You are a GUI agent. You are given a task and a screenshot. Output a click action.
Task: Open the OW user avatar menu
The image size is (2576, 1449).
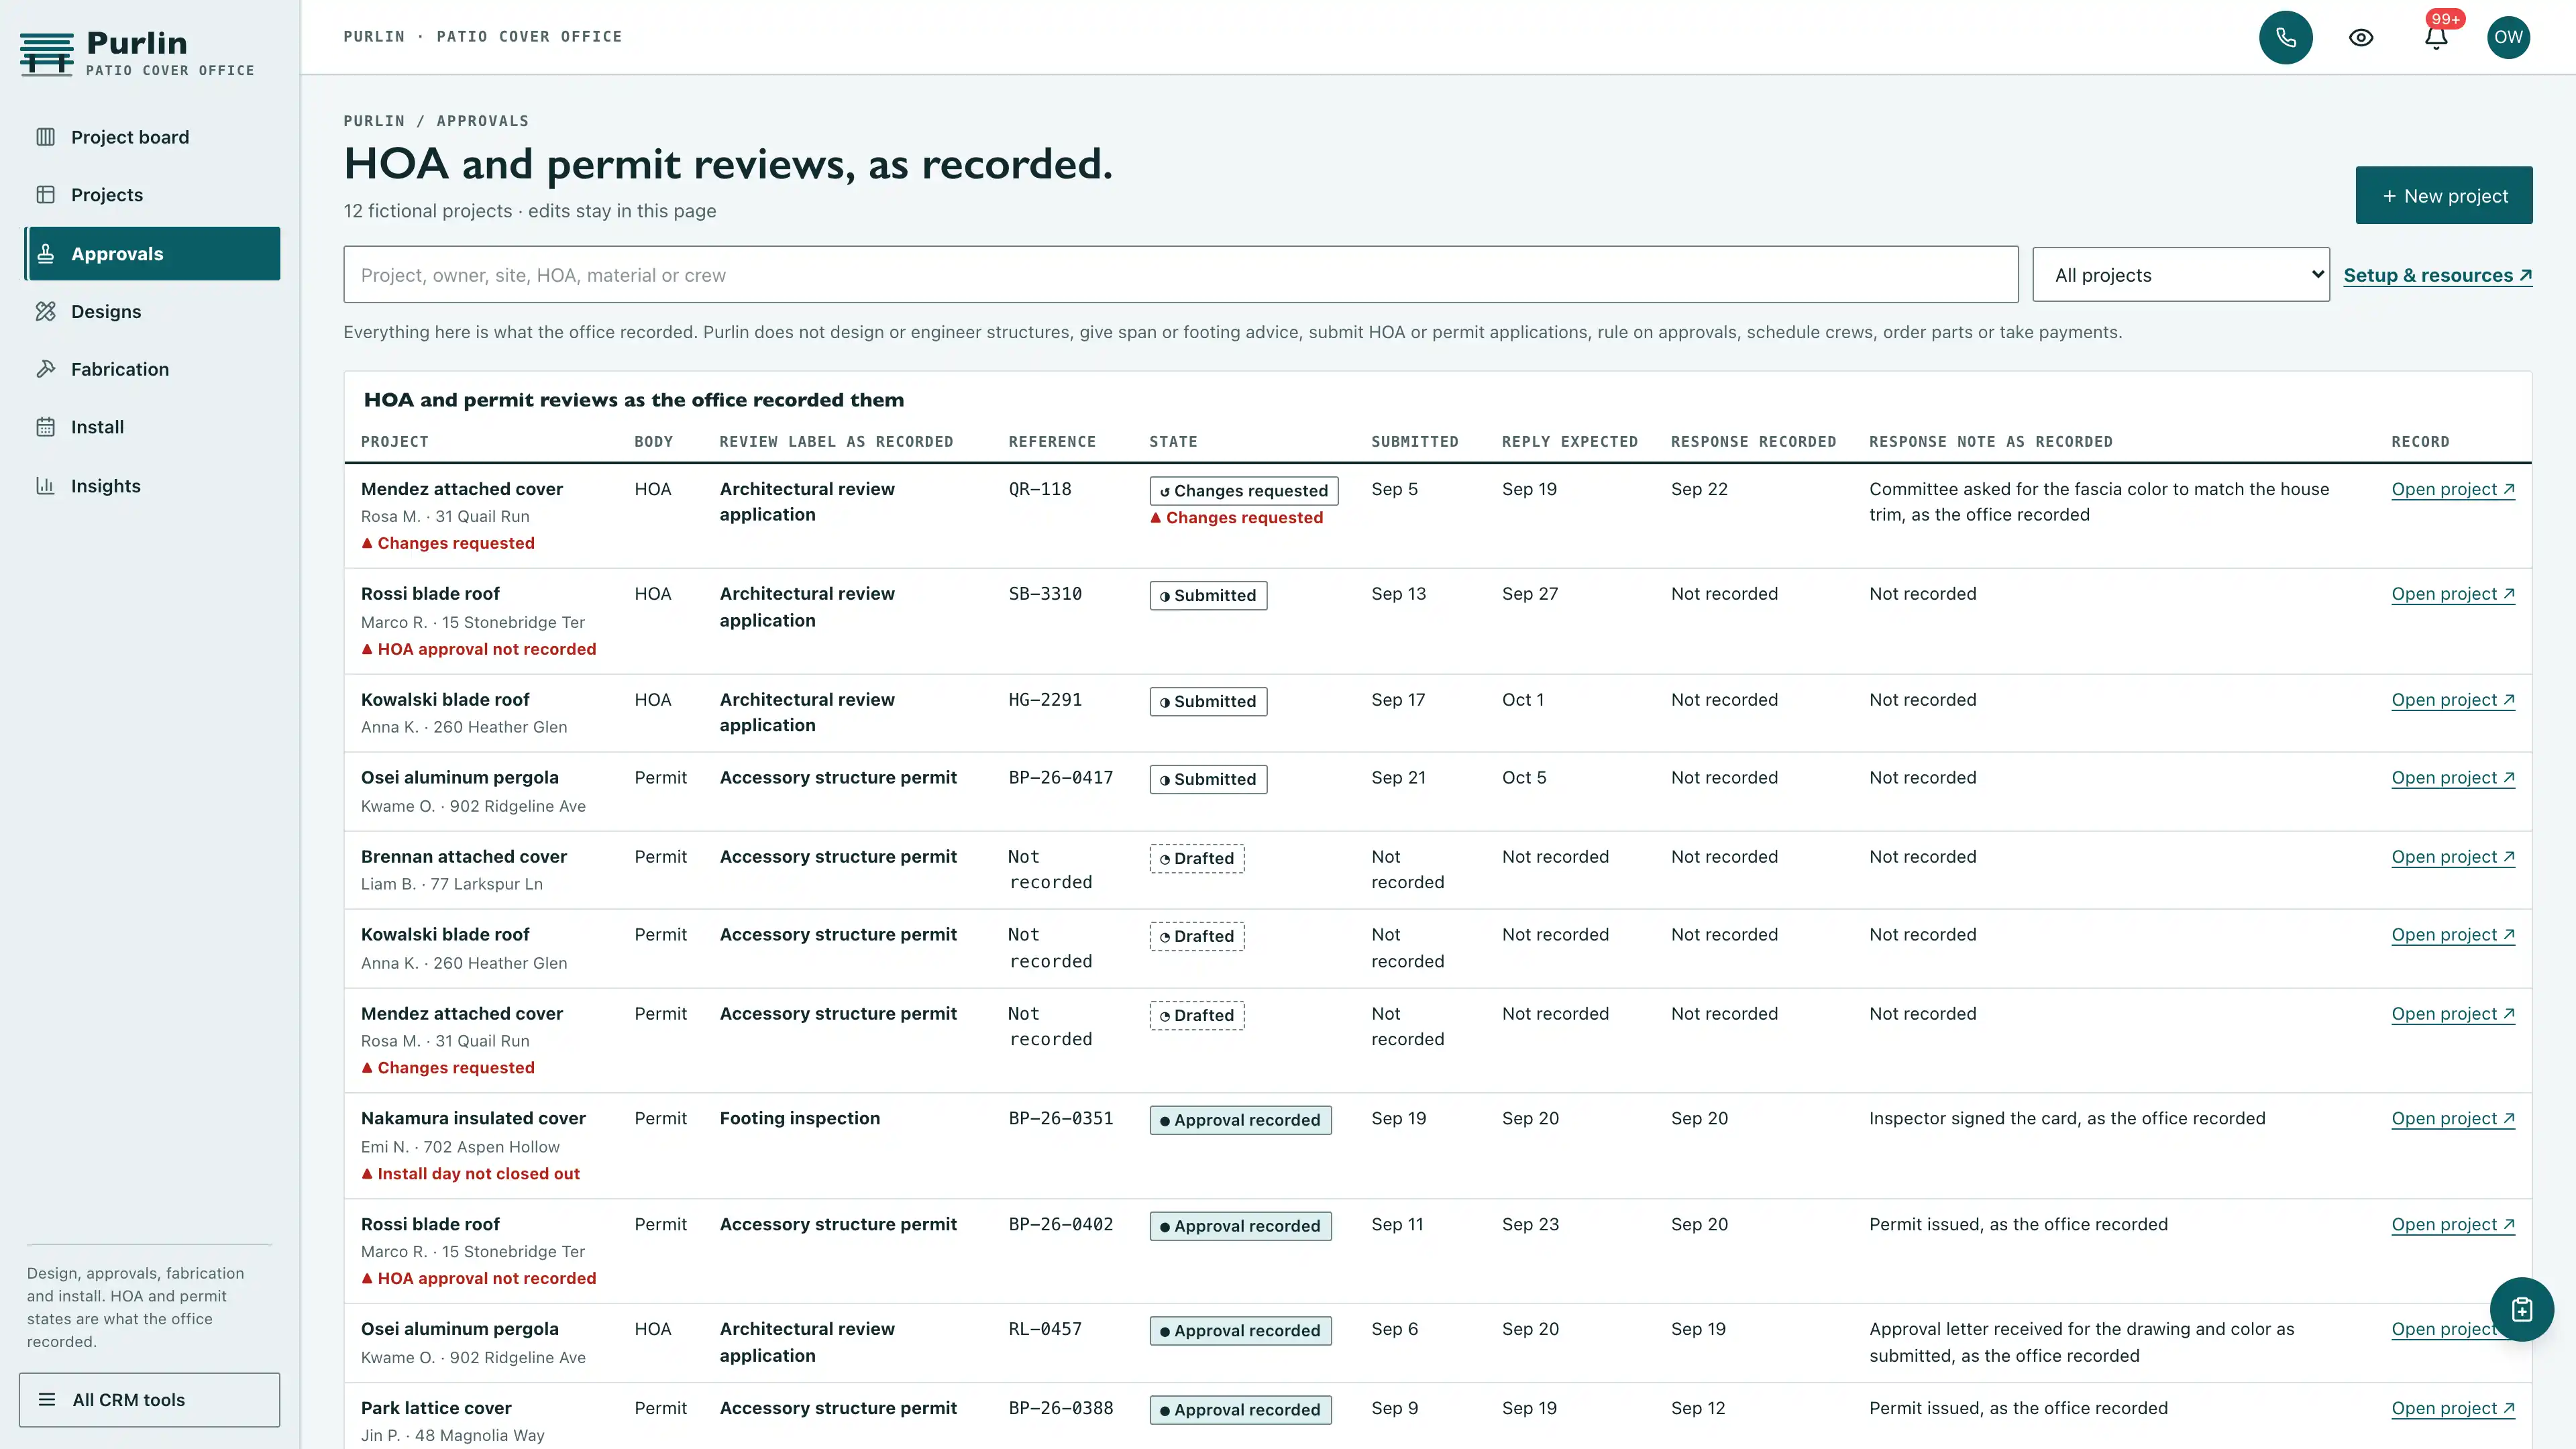tap(2508, 37)
